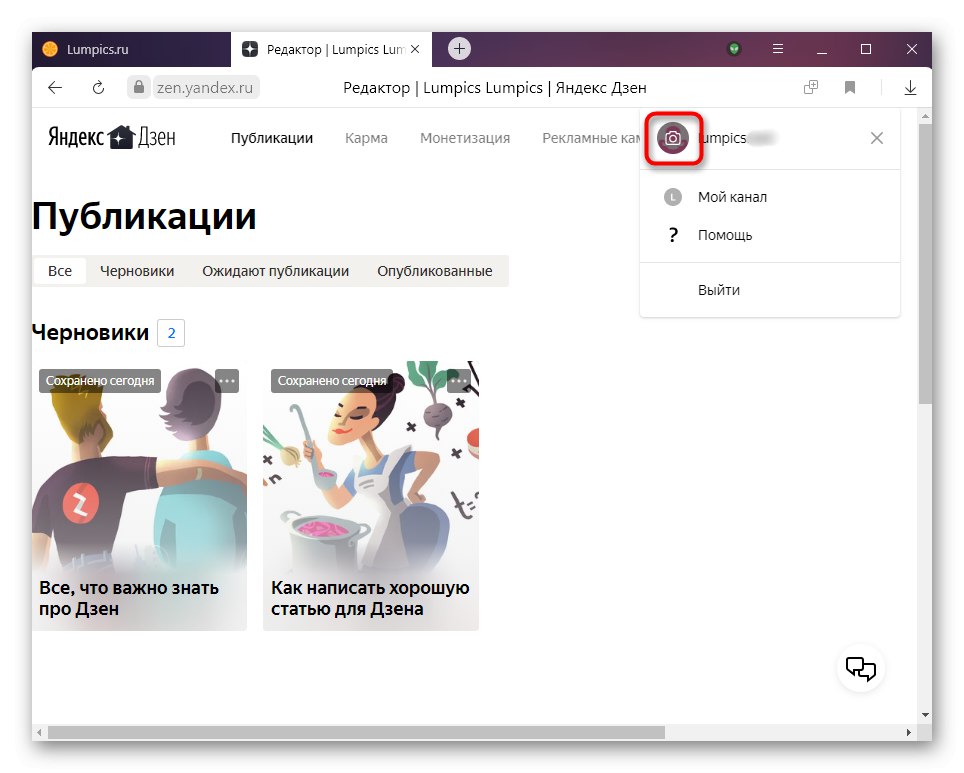
Task: Bookmark the page with the flag icon
Action: (849, 87)
